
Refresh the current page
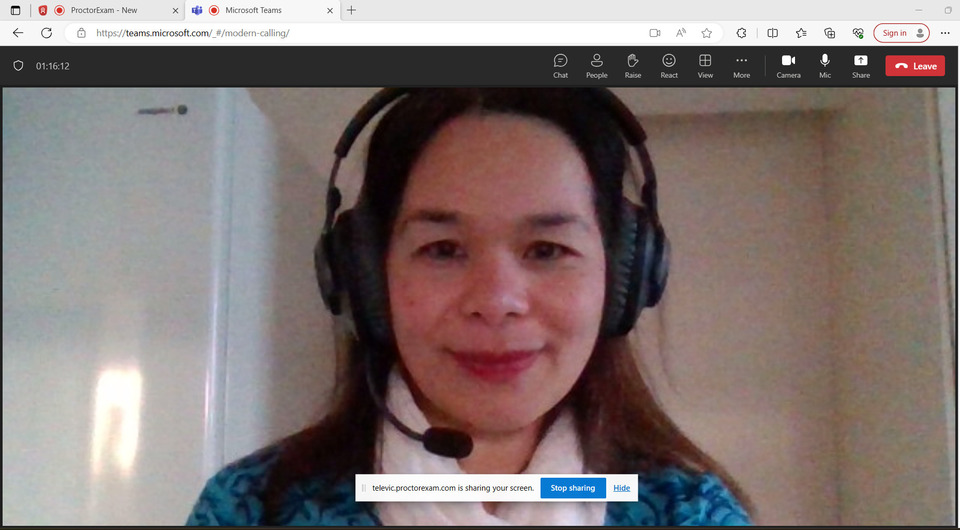click(46, 33)
